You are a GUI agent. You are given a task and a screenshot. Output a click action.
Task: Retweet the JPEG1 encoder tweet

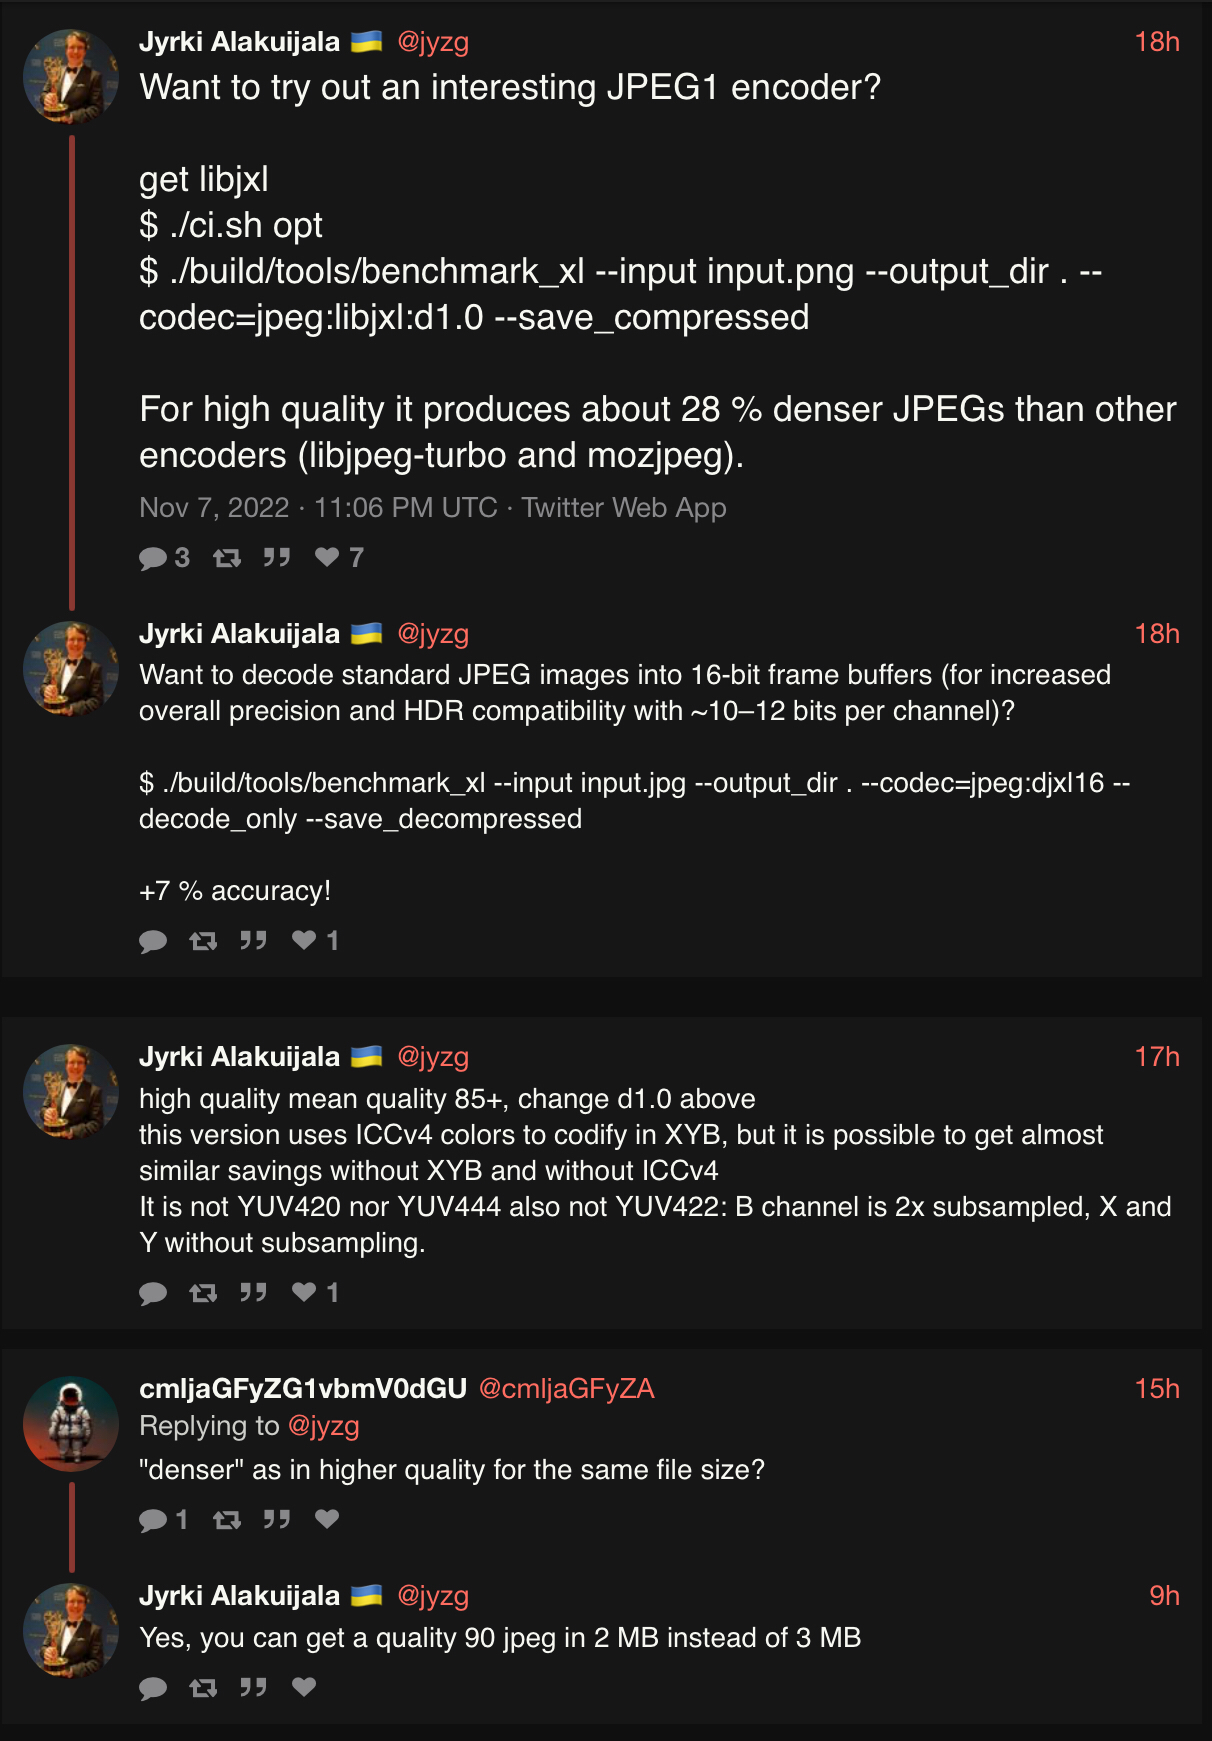[x=227, y=558]
